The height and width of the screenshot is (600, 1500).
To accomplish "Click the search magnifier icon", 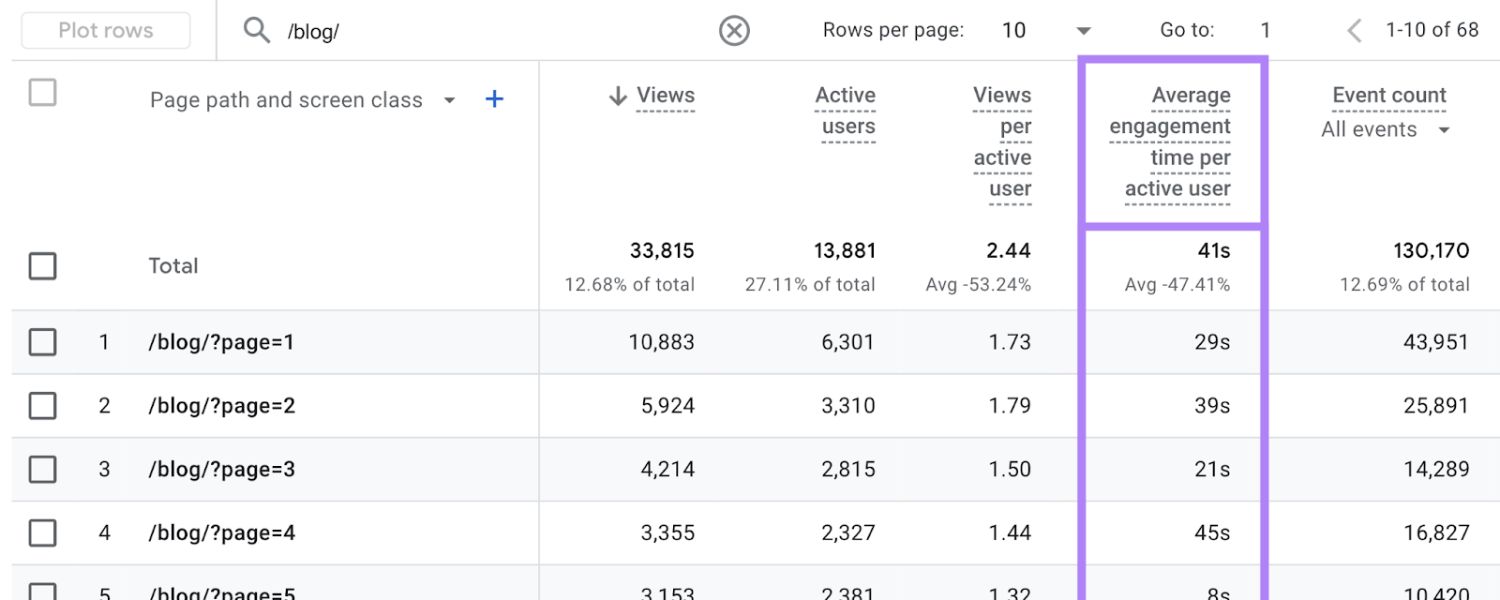I will coord(257,30).
